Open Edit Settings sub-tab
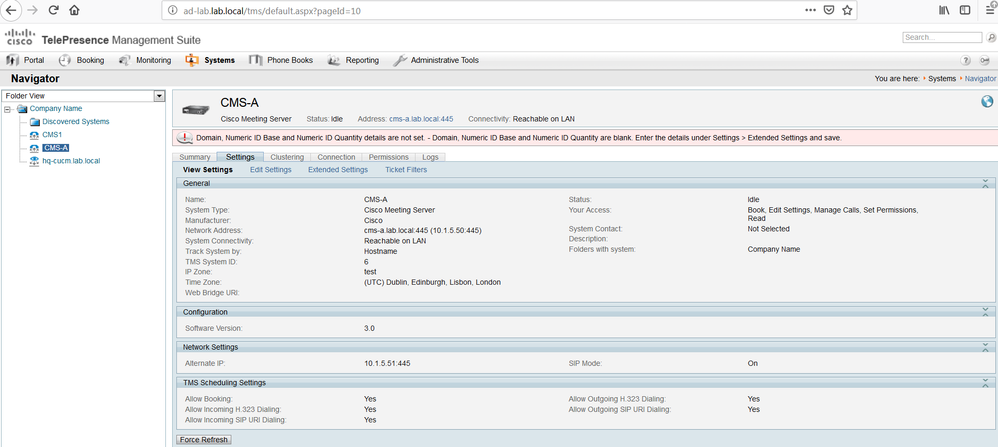The height and width of the screenshot is (447, 998). click(x=271, y=170)
